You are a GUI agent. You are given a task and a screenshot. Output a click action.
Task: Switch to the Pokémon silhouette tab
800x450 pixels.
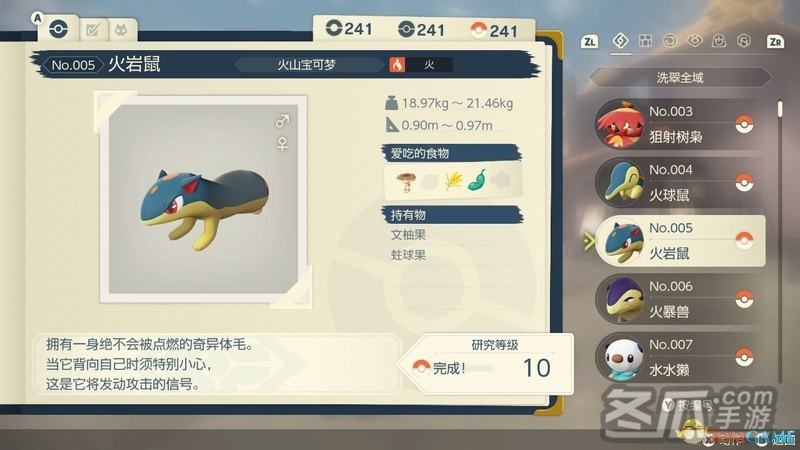coord(121,30)
